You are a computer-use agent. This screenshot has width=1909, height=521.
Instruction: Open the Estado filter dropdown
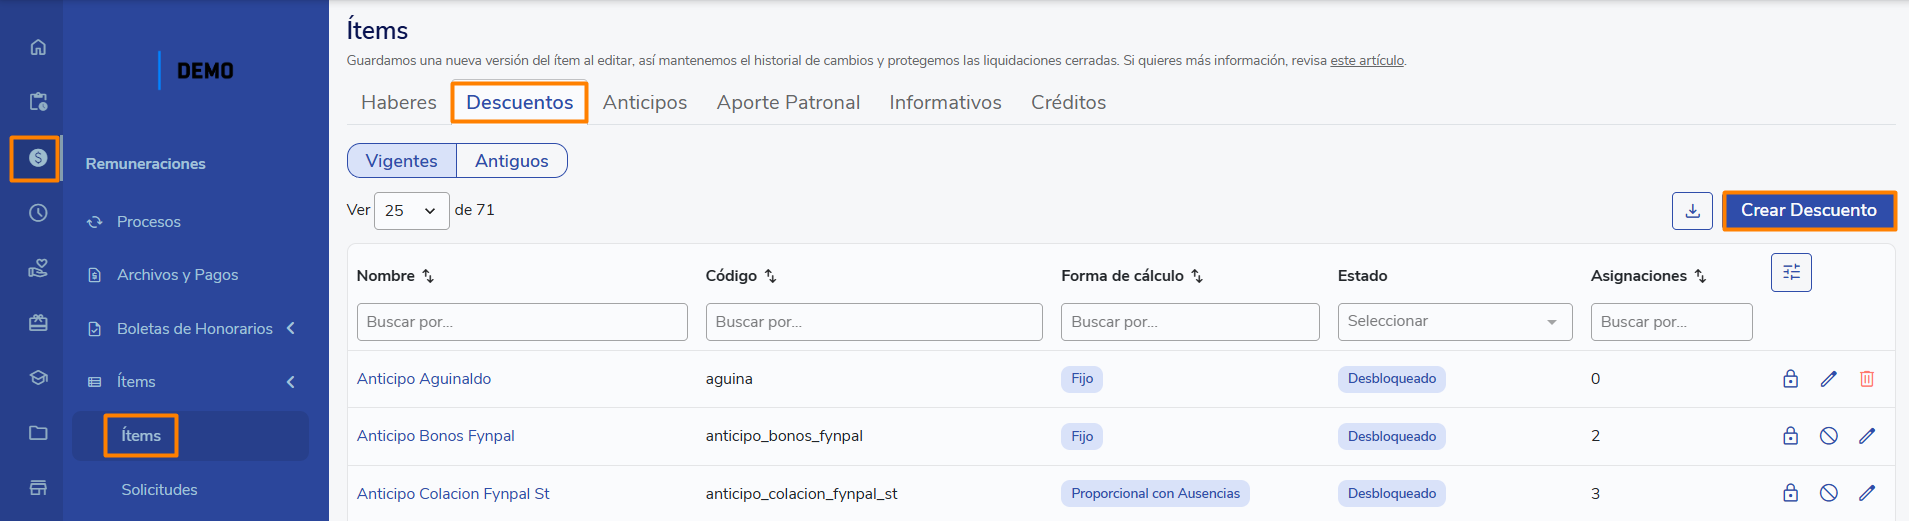[1454, 322]
